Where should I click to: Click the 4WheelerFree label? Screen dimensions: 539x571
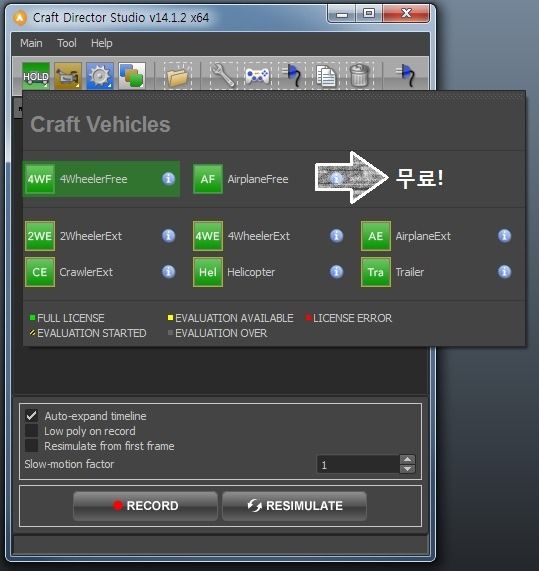pyautogui.click(x=94, y=179)
